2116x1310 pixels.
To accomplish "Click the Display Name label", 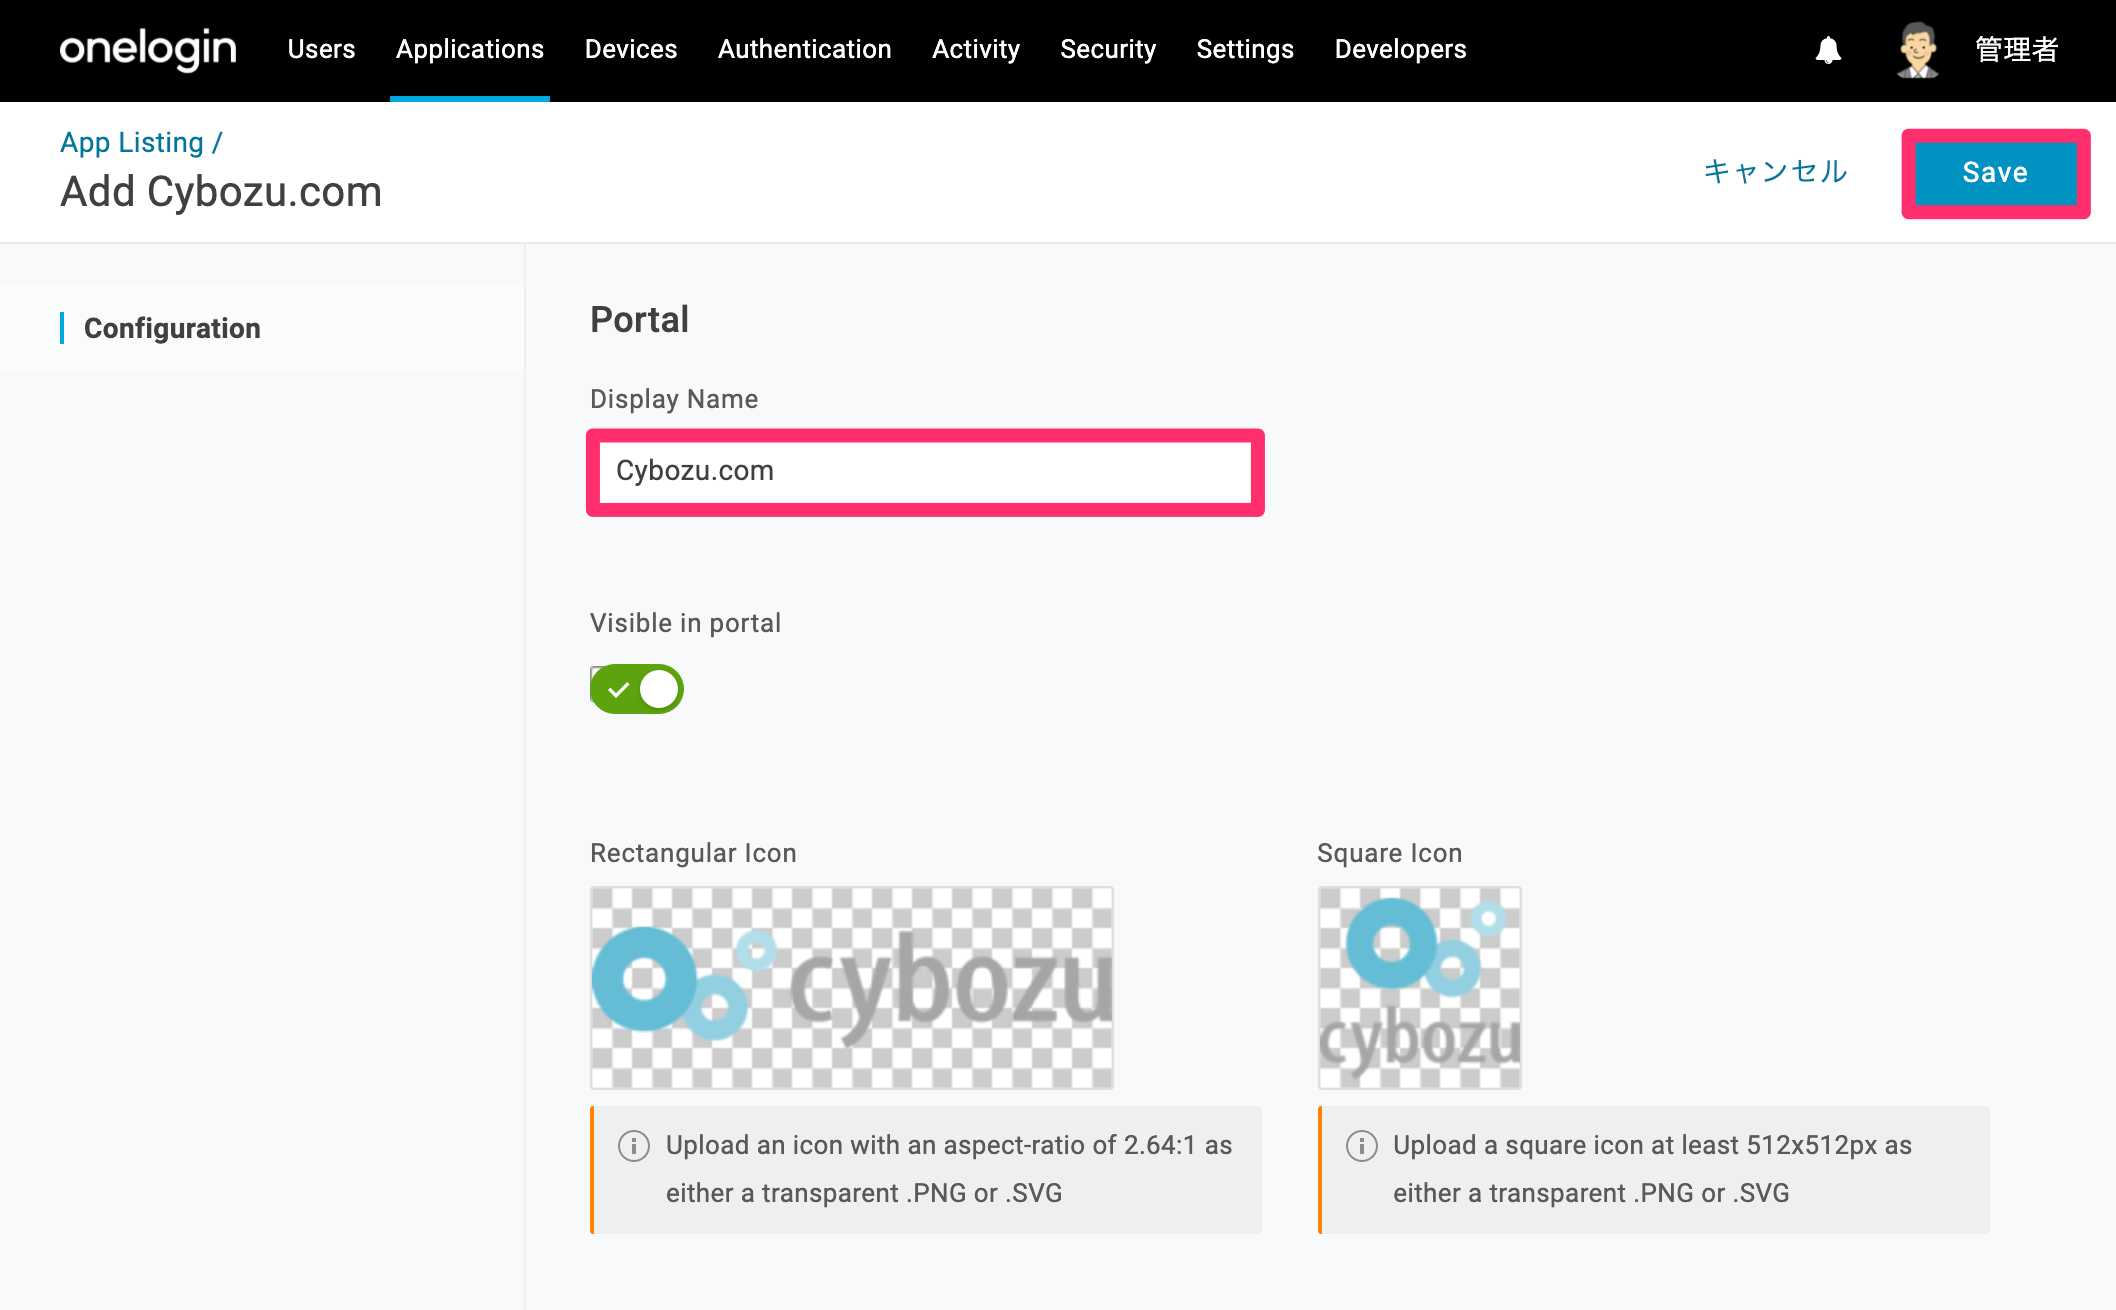I will pos(674,399).
